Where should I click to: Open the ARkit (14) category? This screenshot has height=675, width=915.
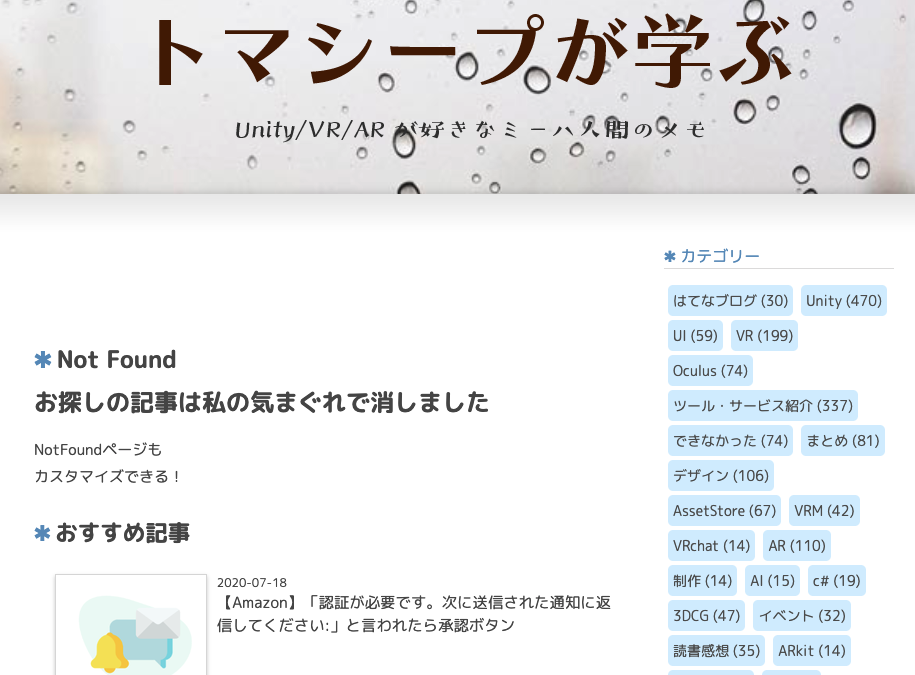812,650
